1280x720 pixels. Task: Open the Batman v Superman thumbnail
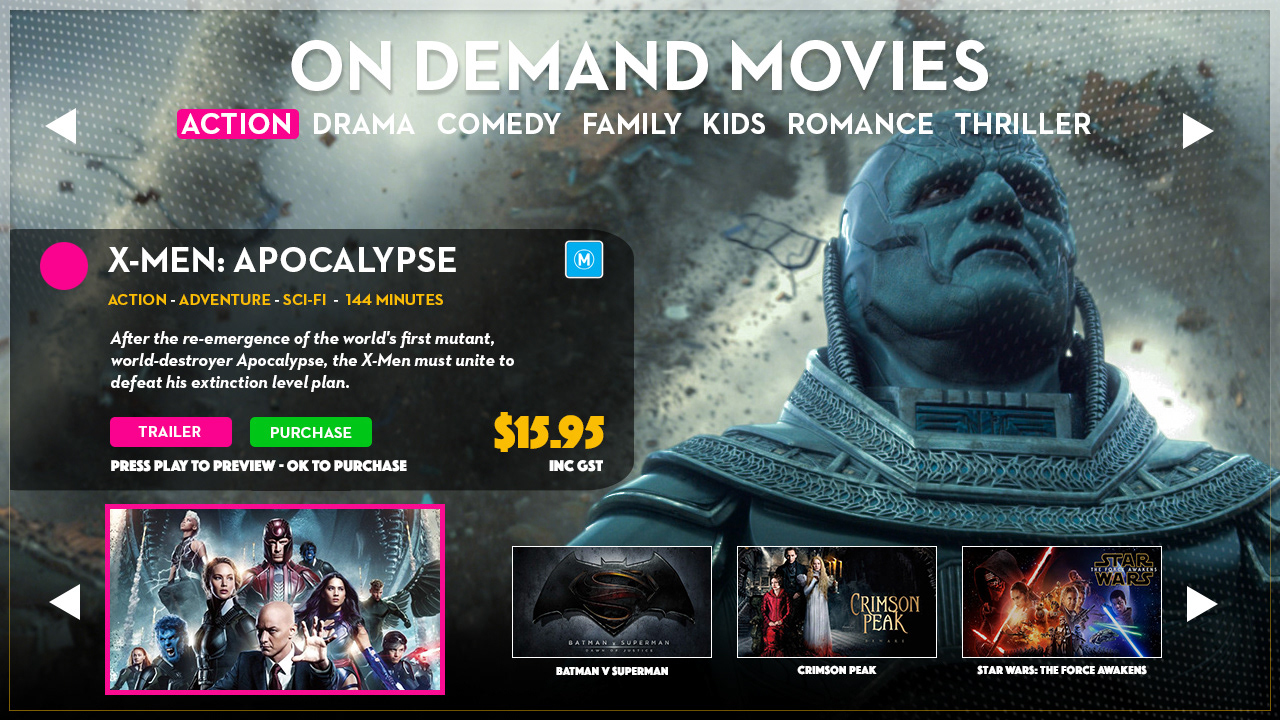tap(612, 602)
